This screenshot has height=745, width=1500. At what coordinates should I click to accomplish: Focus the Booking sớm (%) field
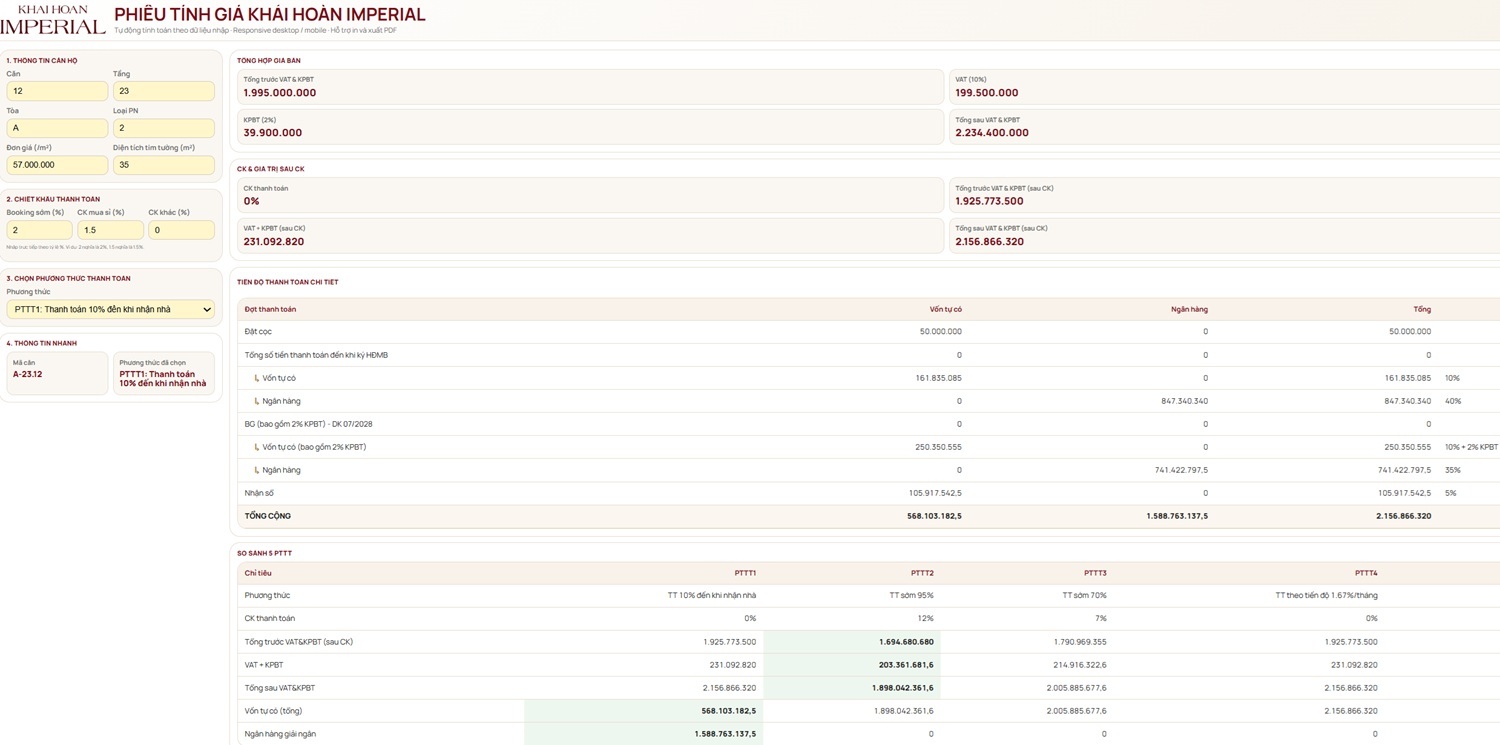(40, 230)
